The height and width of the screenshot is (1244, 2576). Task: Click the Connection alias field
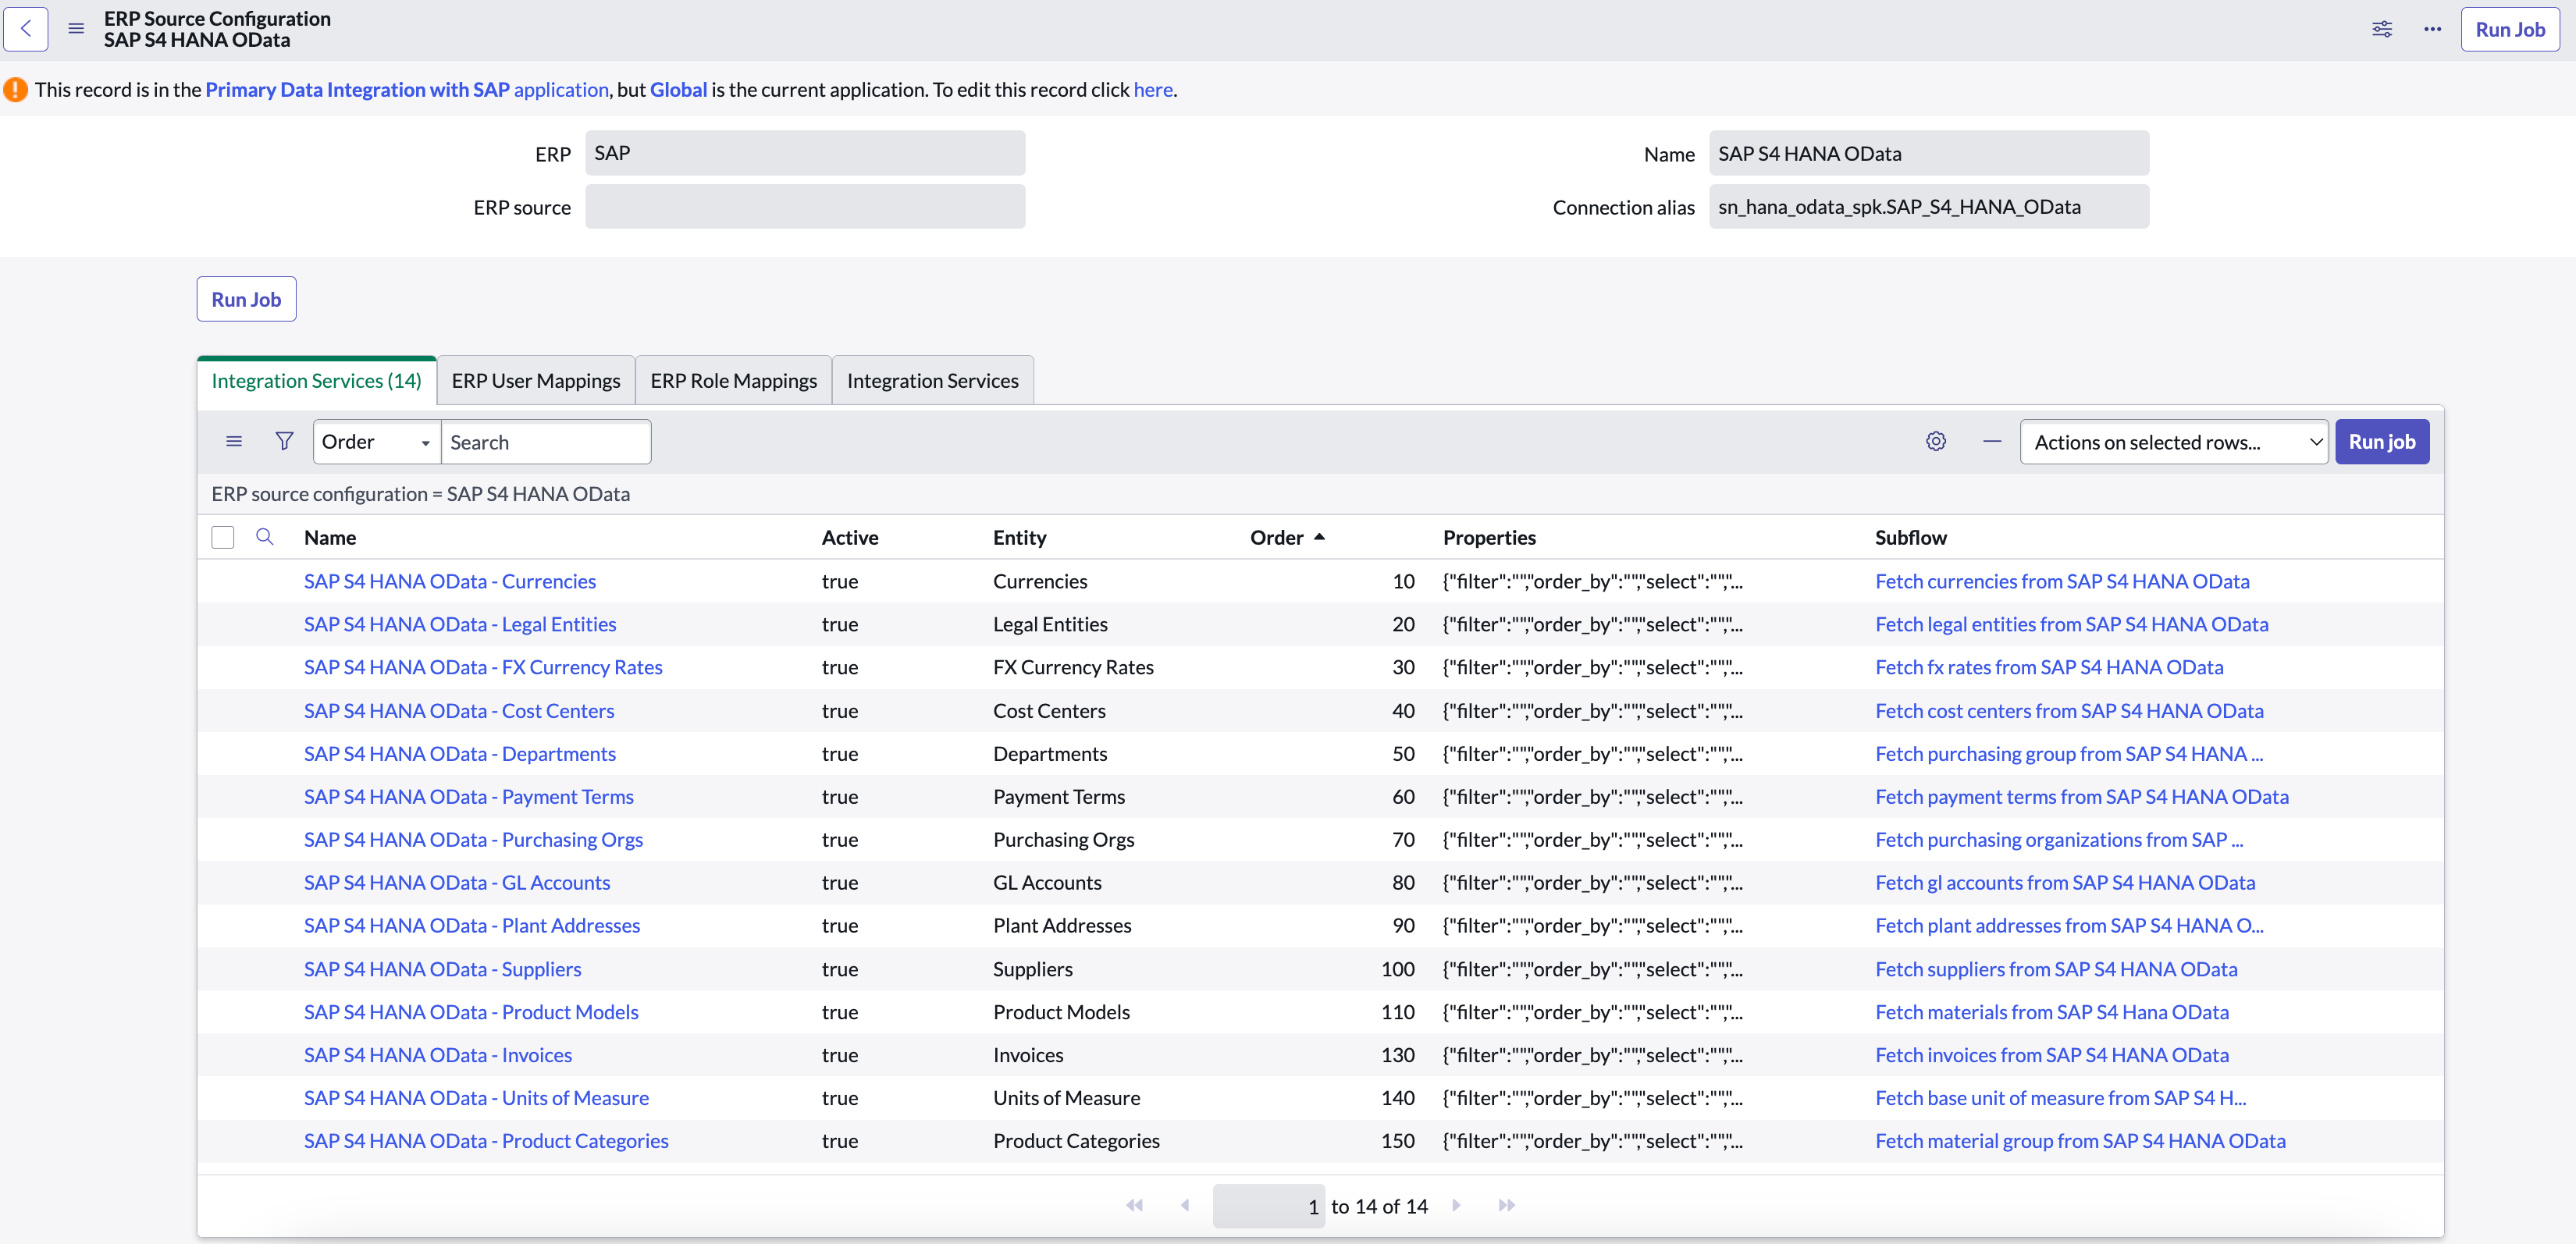pos(1928,207)
